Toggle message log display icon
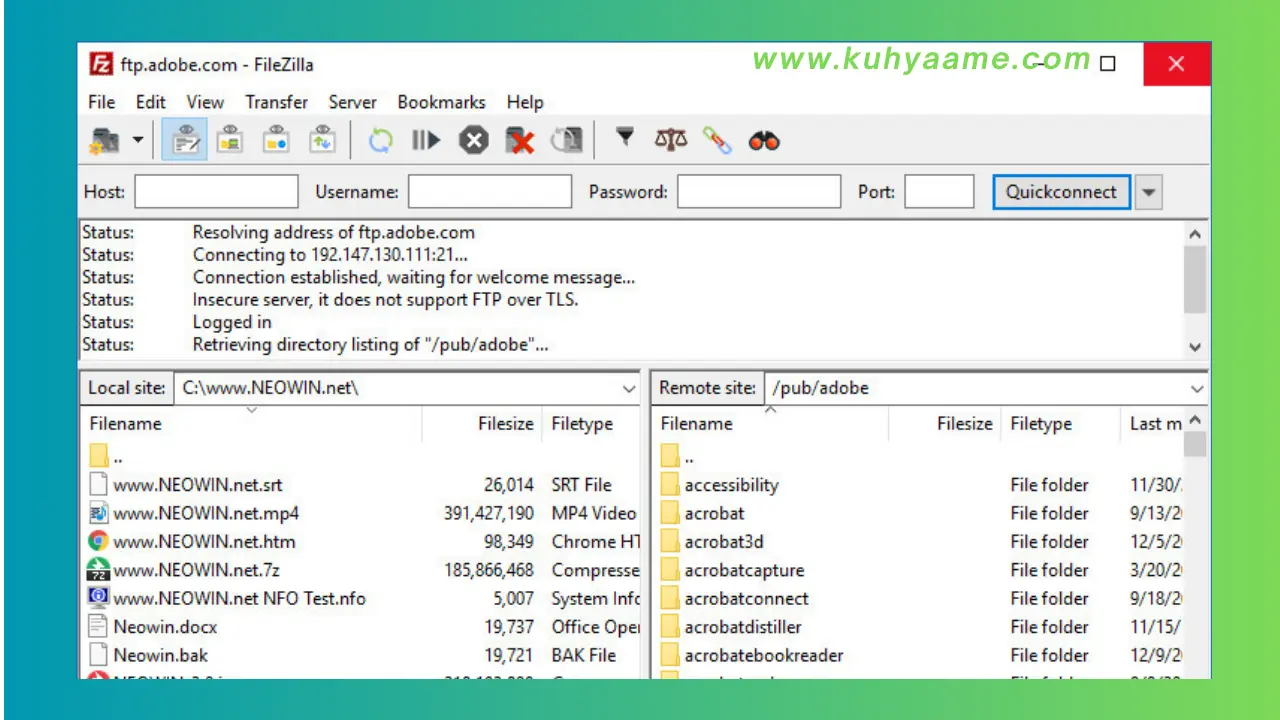Viewport: 1280px width, 720px height. coord(185,141)
